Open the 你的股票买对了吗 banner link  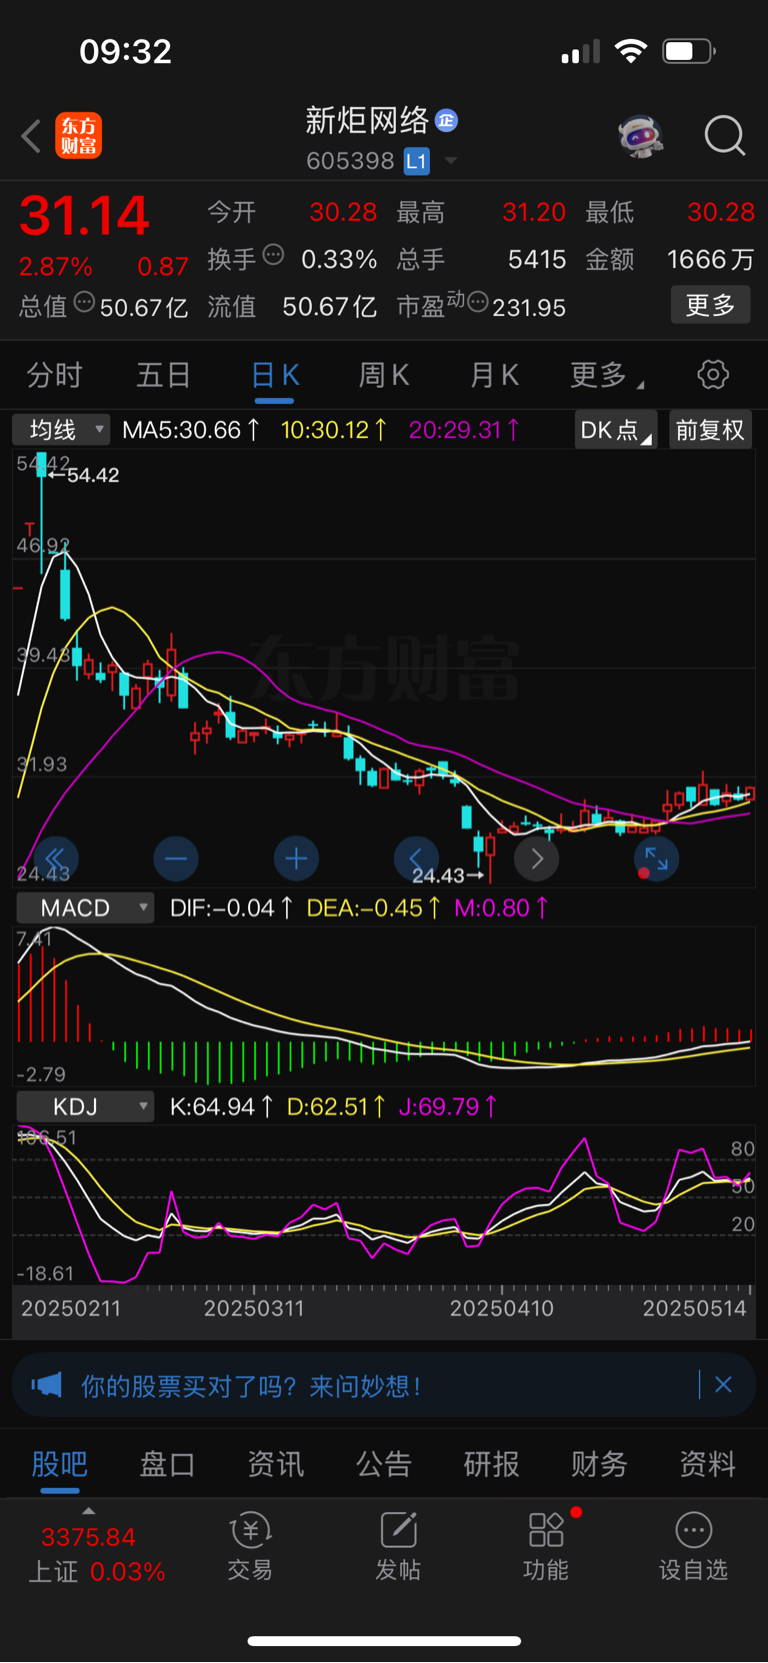(251, 1386)
